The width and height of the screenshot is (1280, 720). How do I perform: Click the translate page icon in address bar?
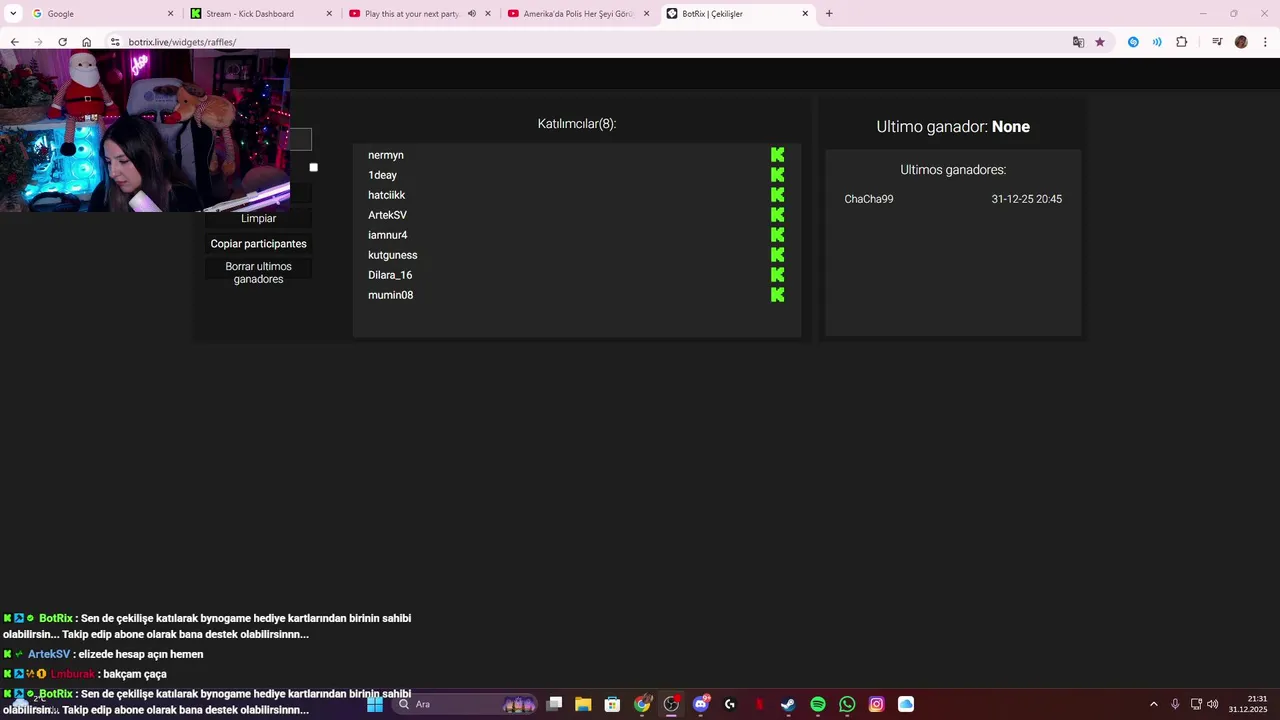[1078, 42]
